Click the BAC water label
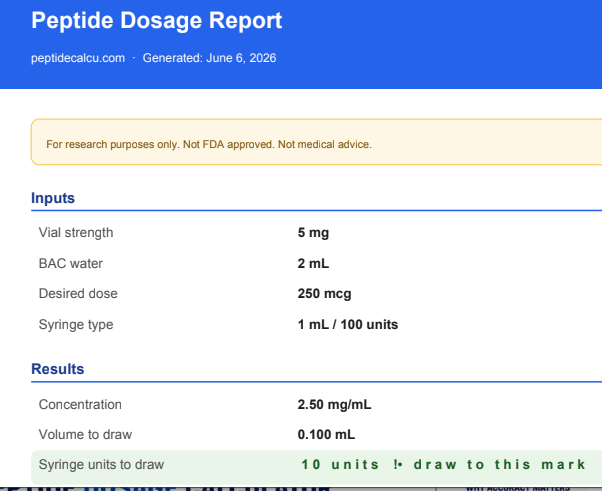Screen dimensions: 602x491 click(71, 263)
